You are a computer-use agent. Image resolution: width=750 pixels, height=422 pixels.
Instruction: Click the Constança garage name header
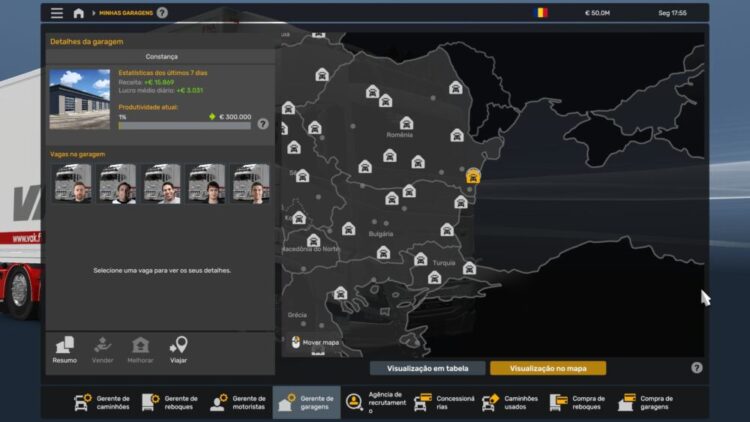pyautogui.click(x=161, y=56)
